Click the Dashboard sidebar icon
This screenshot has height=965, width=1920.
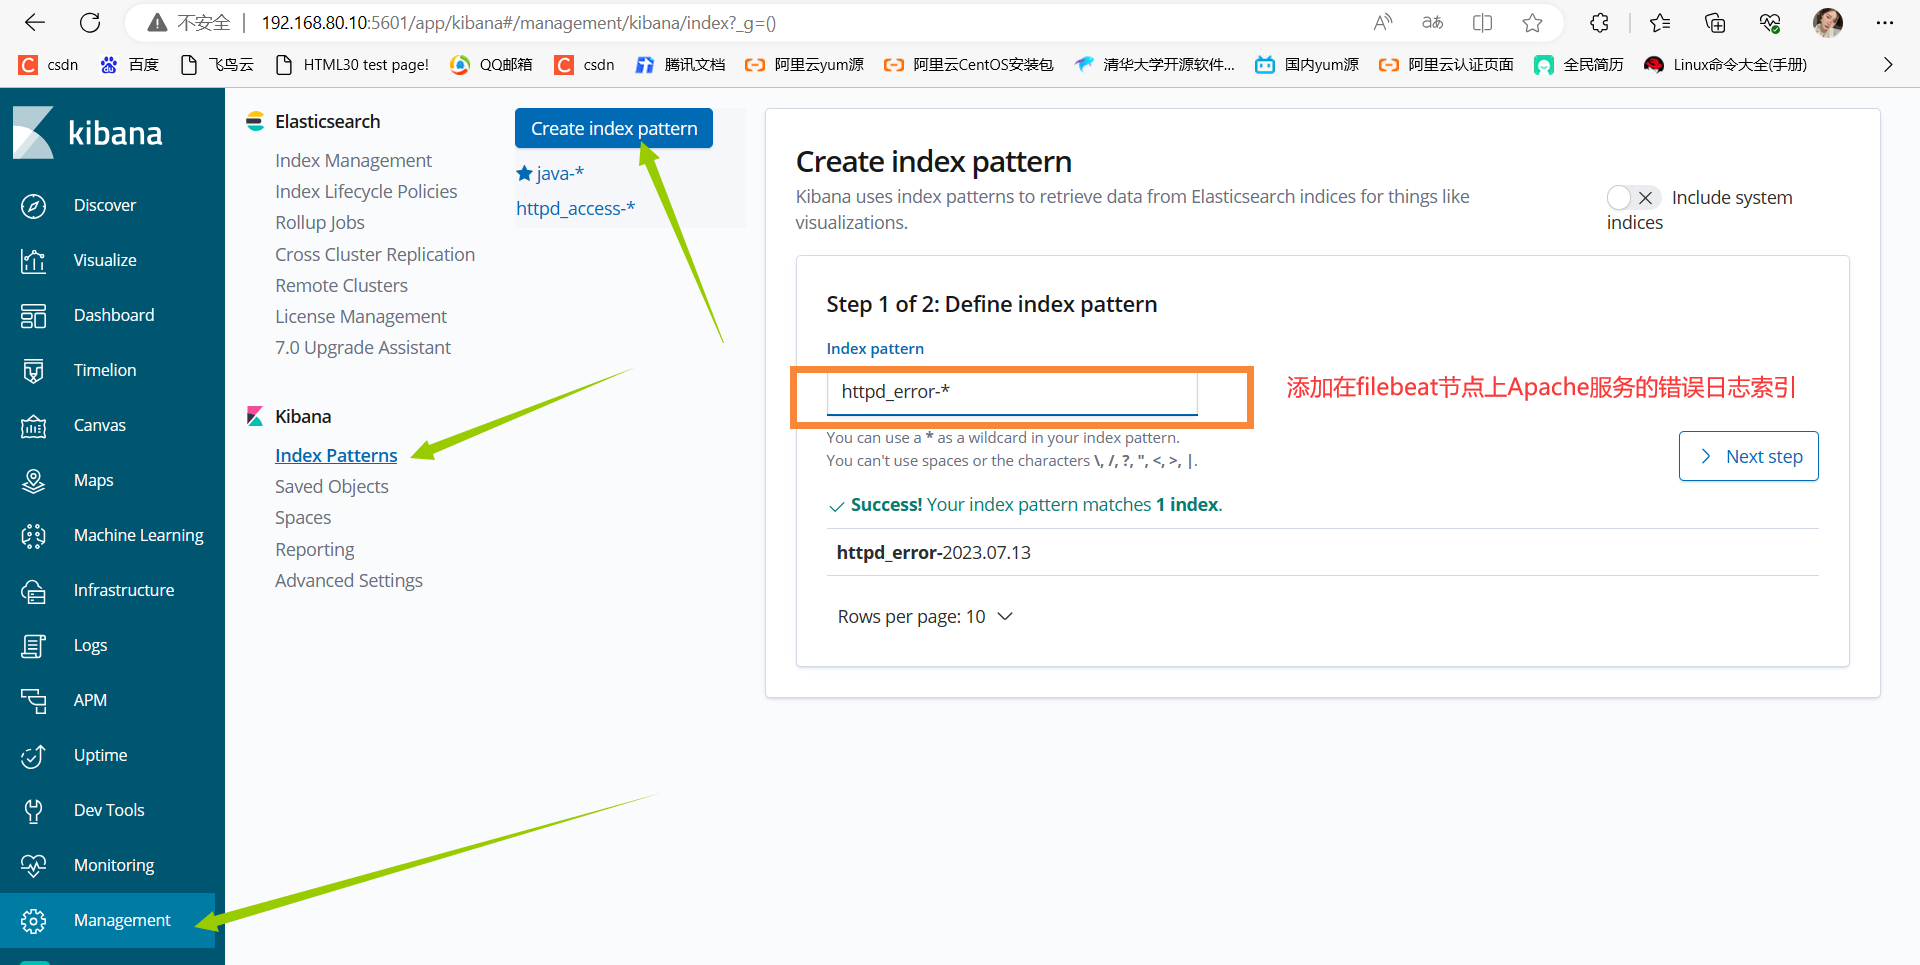coord(34,316)
